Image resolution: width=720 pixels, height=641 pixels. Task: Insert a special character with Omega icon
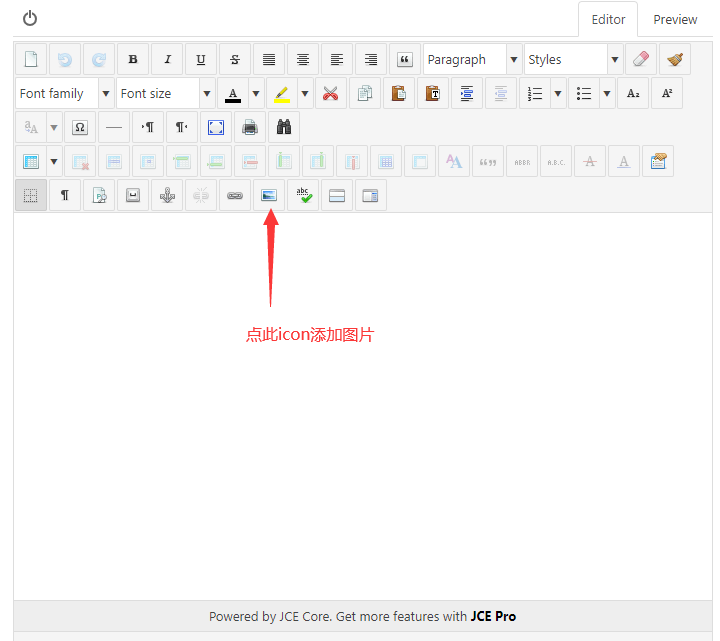click(81, 128)
